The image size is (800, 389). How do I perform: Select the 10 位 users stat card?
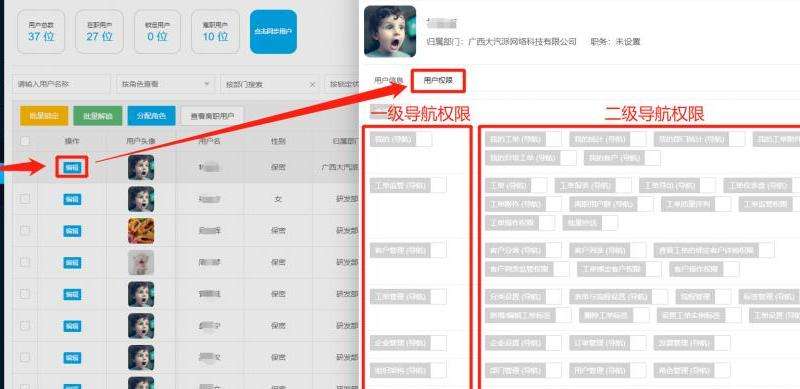click(x=215, y=32)
